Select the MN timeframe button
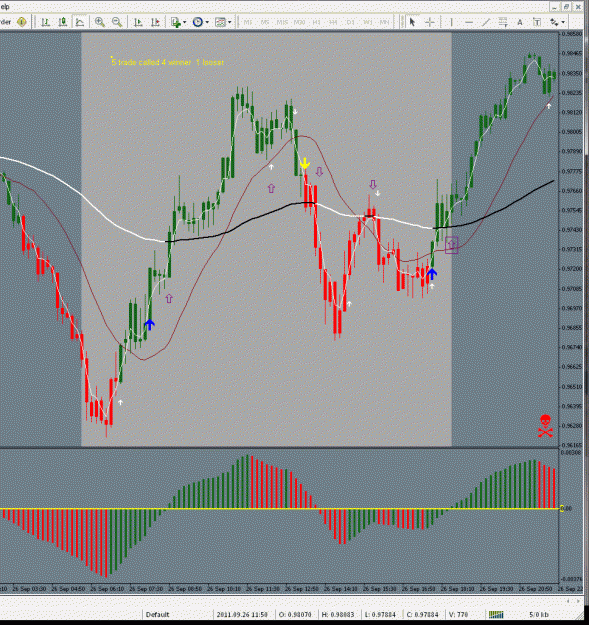 (x=385, y=22)
